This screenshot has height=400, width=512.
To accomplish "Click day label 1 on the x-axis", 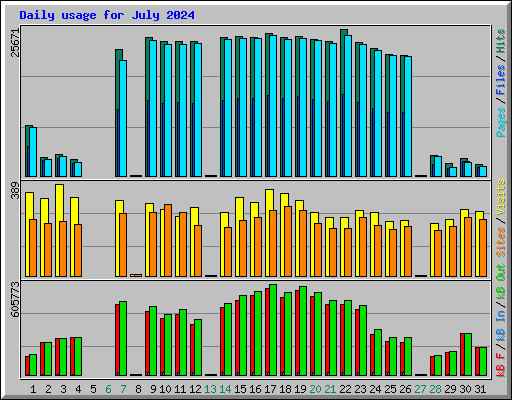I will coord(33,389).
